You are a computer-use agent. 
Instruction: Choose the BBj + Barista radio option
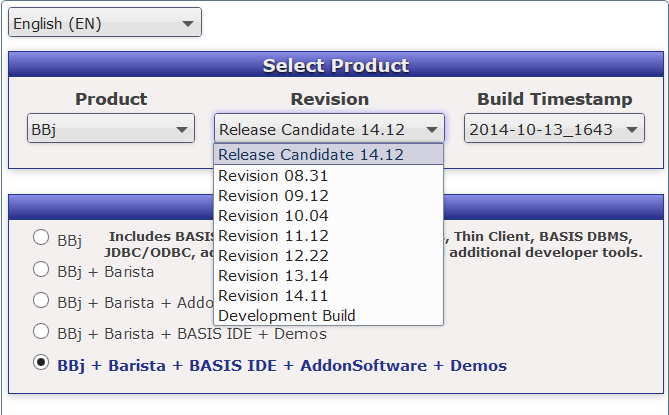41,269
